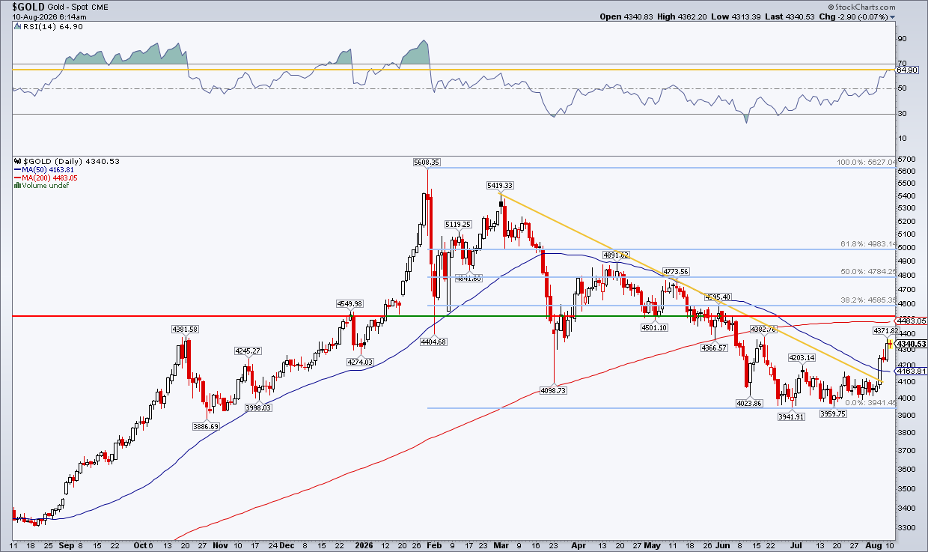
Task: Click the '$GOLD (Daily) 4340.53' legend
Action: 71,161
